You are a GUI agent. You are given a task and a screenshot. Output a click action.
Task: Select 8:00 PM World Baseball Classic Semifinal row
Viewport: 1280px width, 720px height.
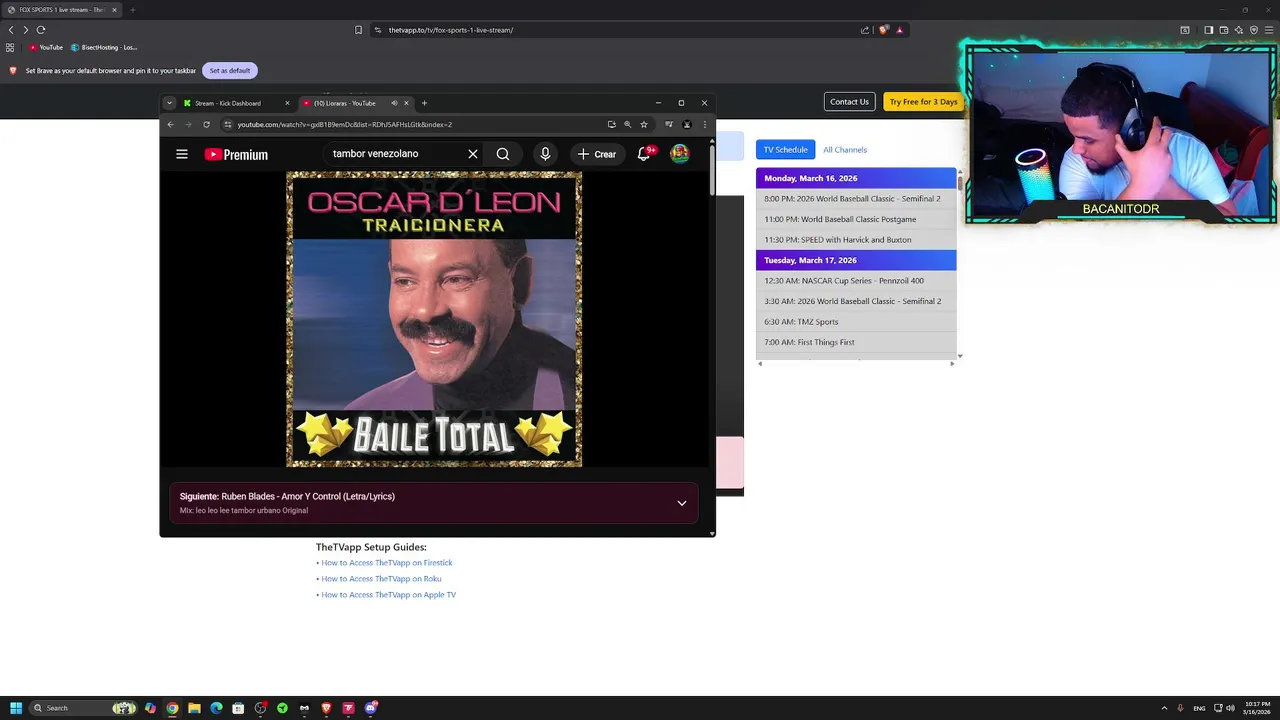tap(856, 198)
